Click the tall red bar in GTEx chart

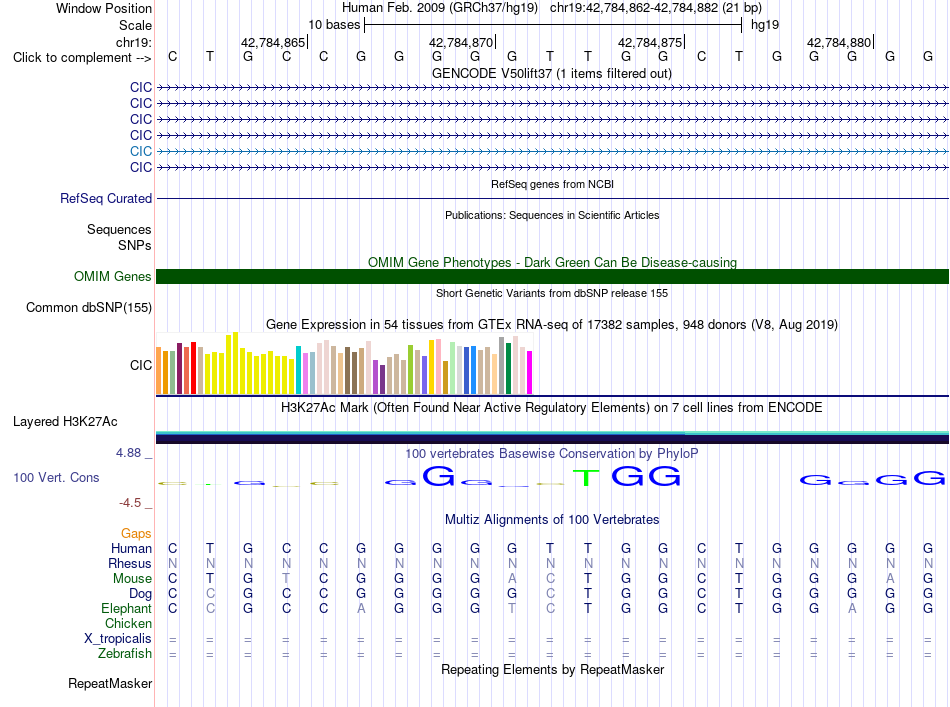point(193,368)
